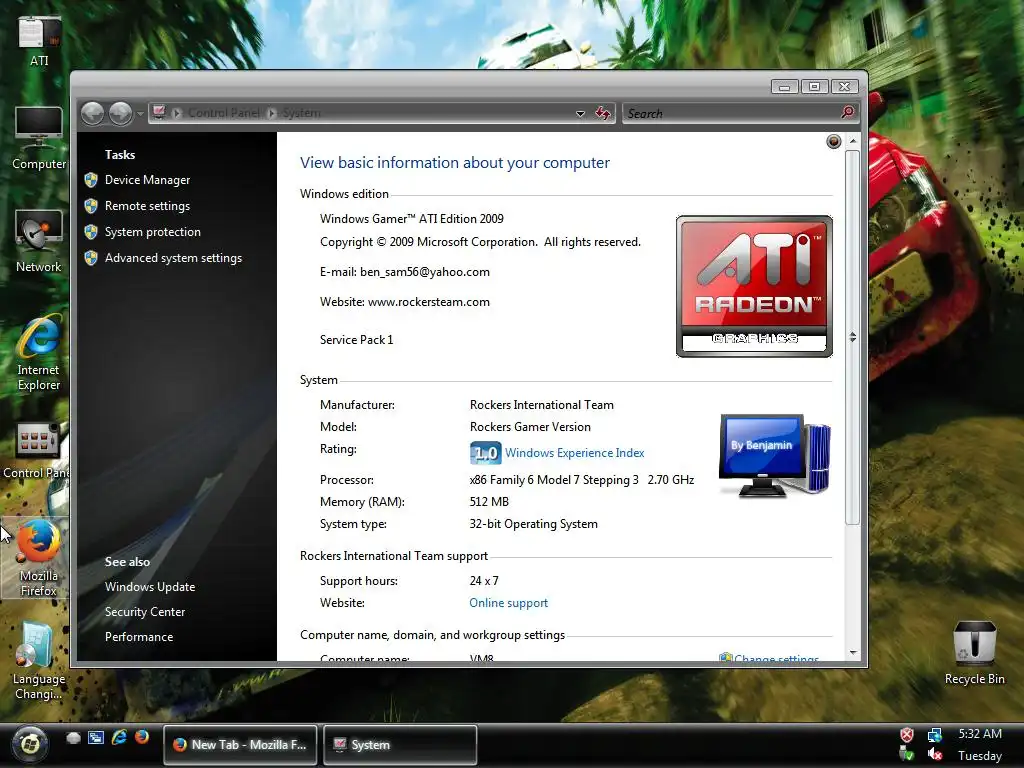The width and height of the screenshot is (1024, 768).
Task: Click the vertical scrollbar thumb
Action: 852,337
